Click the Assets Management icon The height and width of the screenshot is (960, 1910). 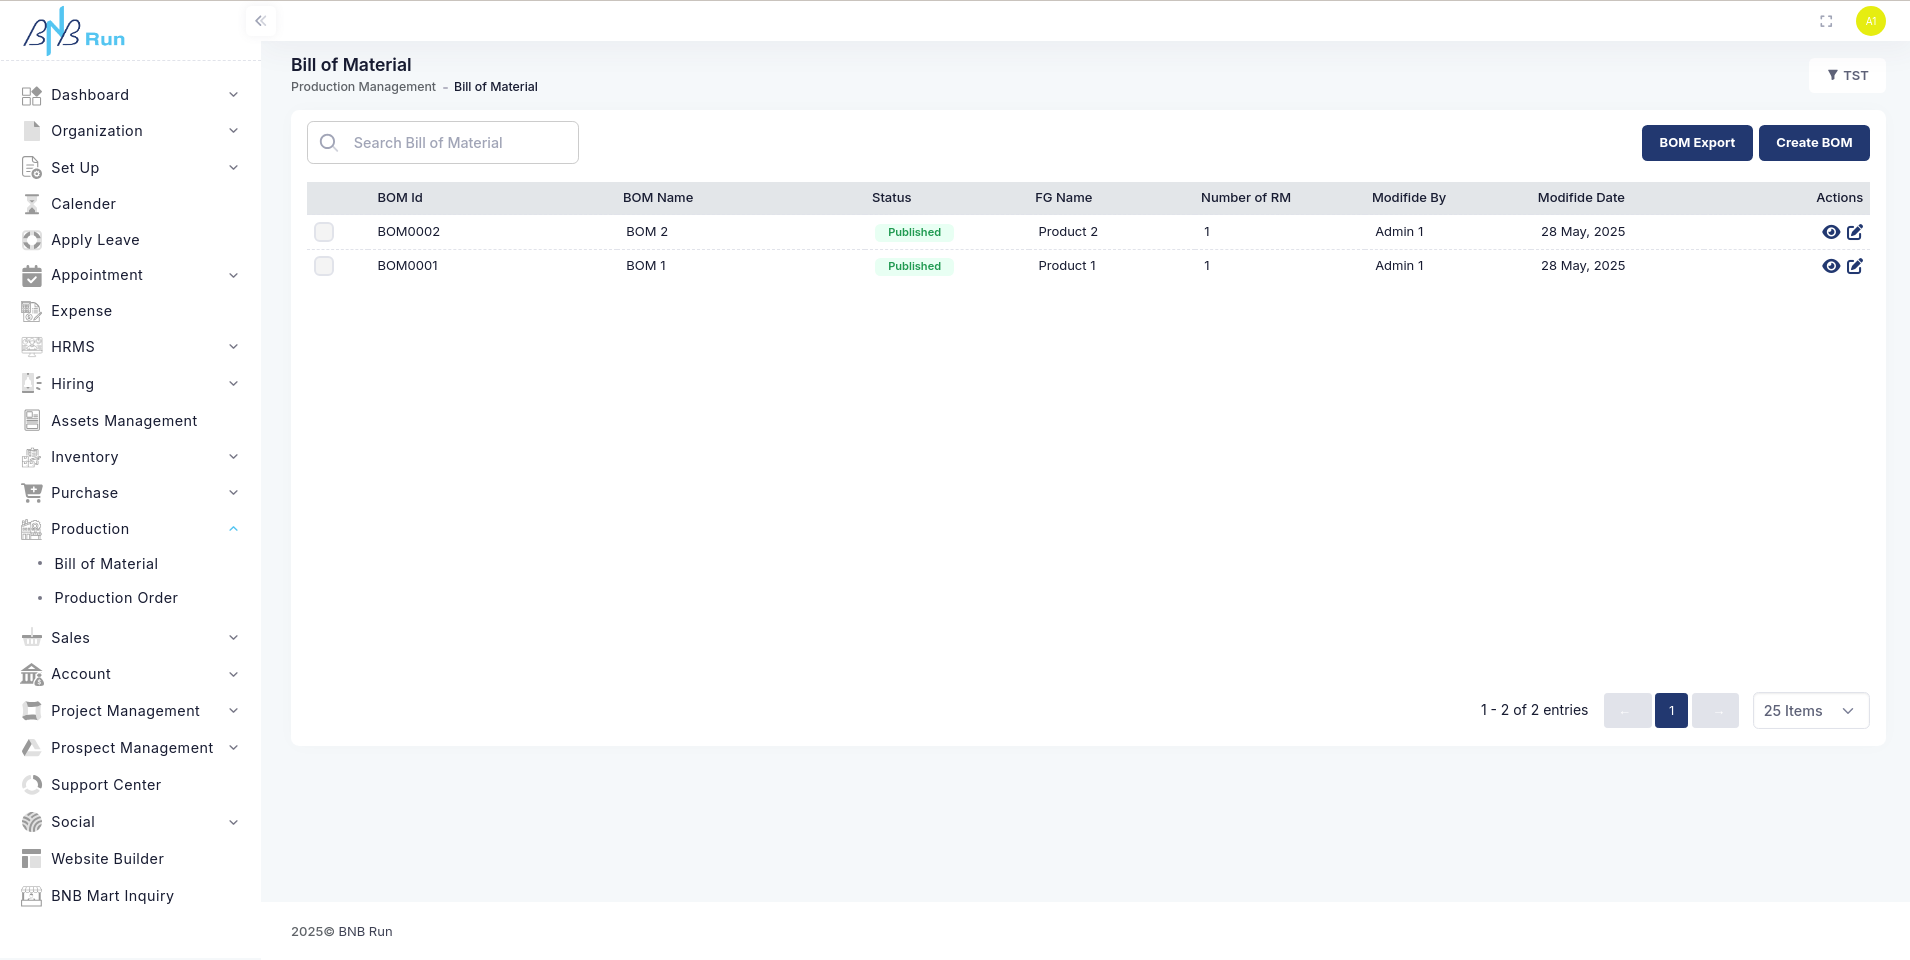[x=32, y=421]
